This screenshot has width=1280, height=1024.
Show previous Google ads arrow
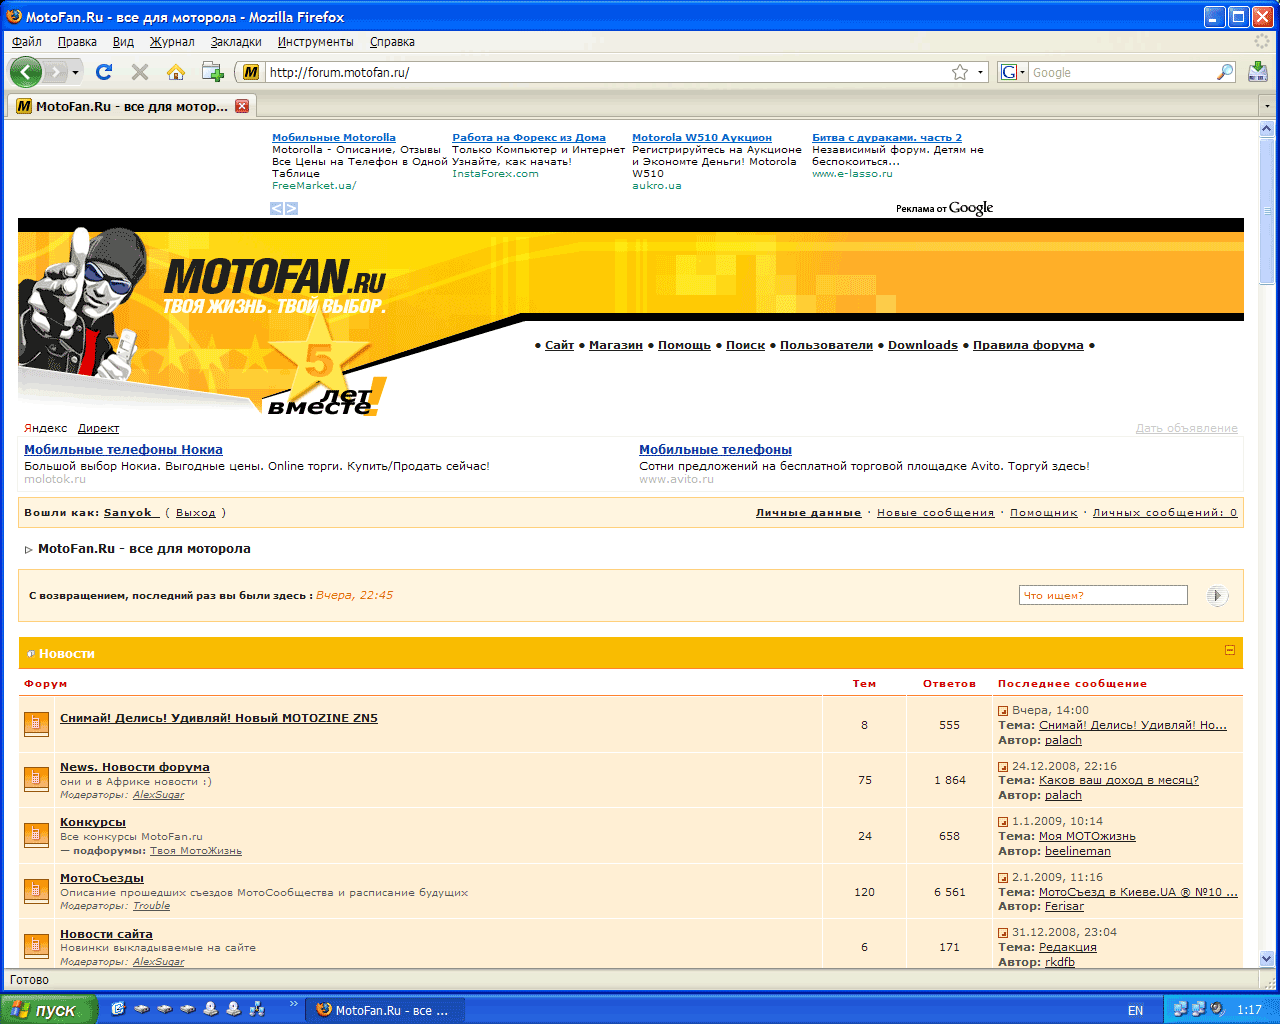[x=277, y=208]
